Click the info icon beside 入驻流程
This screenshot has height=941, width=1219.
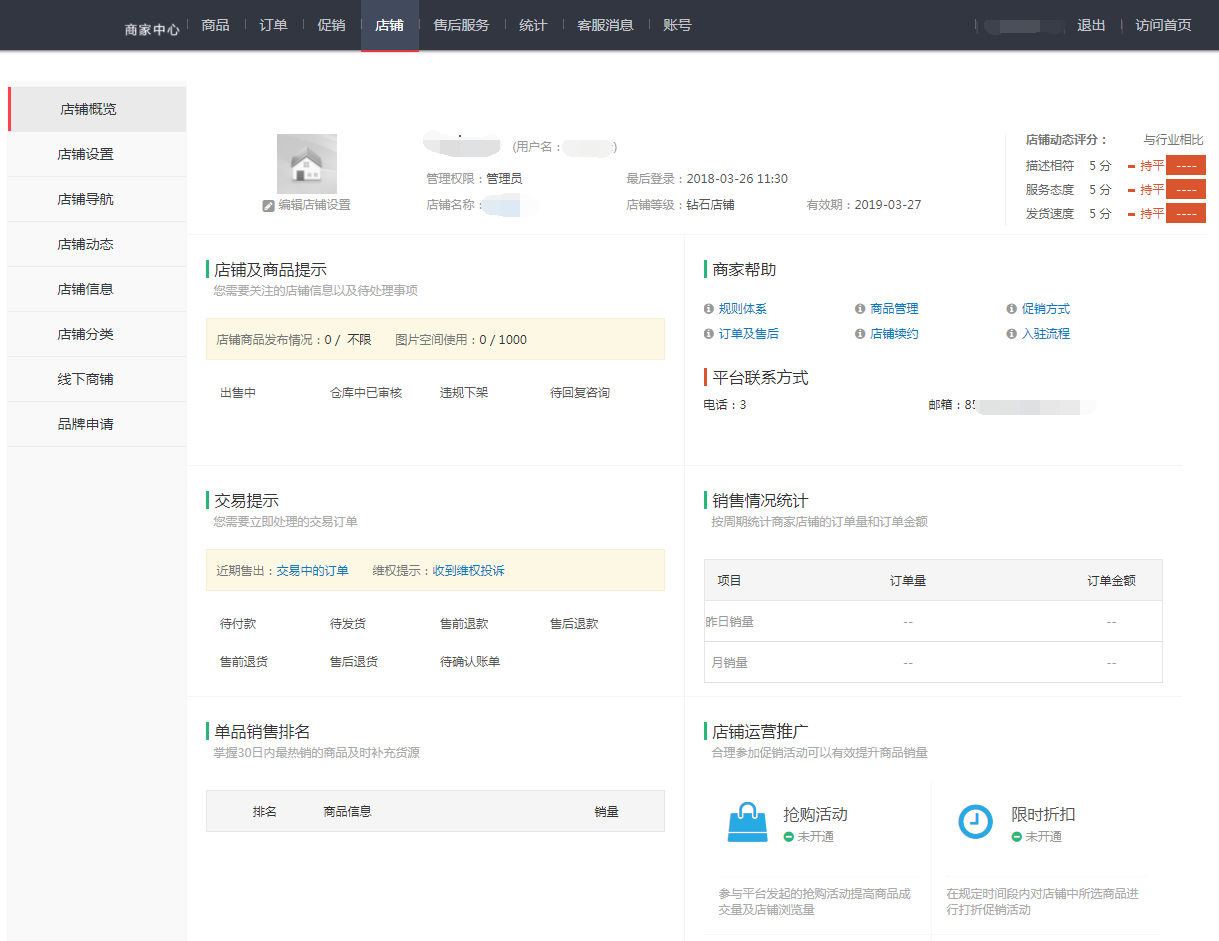click(x=1012, y=334)
